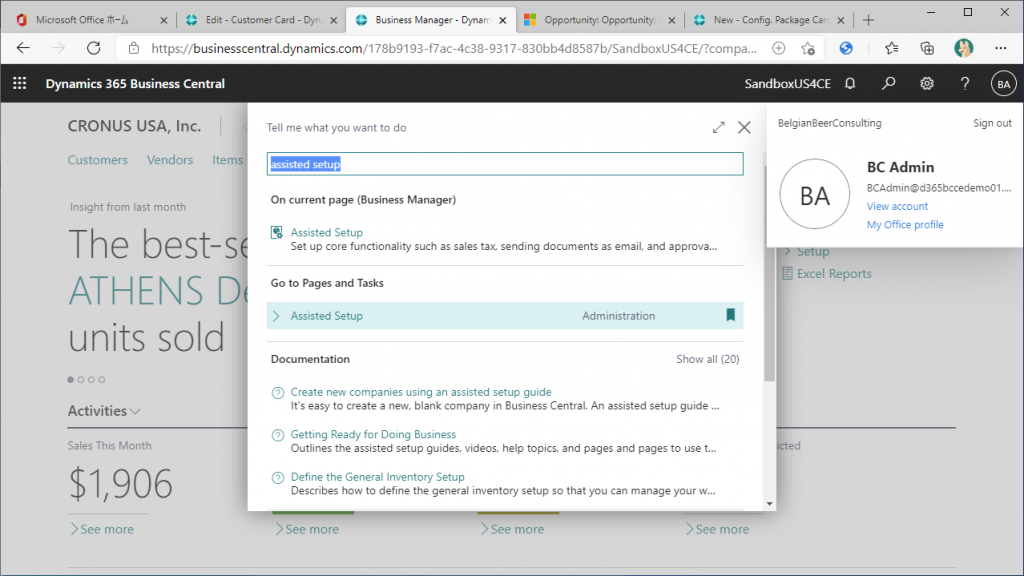Open the search magnifier in header

click(x=888, y=84)
